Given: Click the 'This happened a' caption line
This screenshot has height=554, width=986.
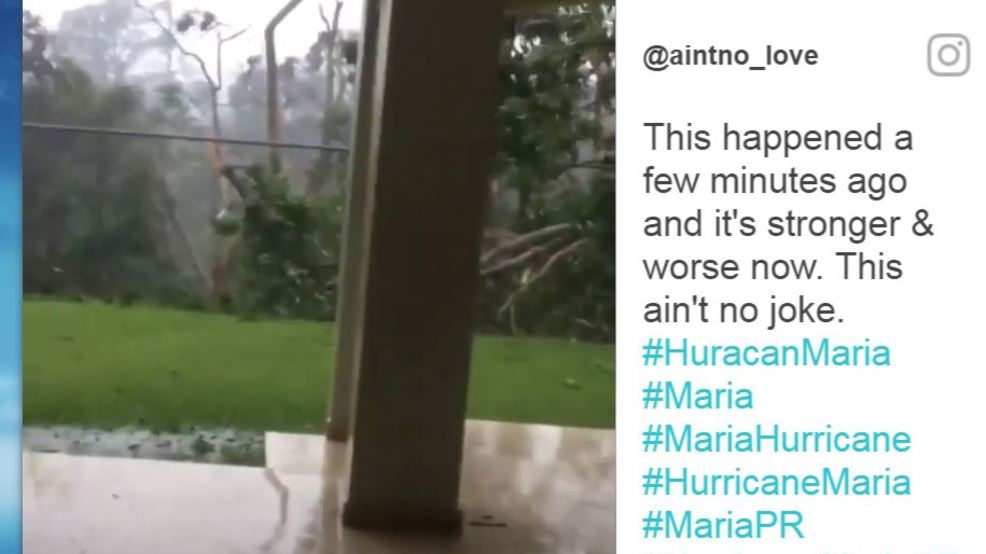Looking at the screenshot, I should (x=778, y=137).
